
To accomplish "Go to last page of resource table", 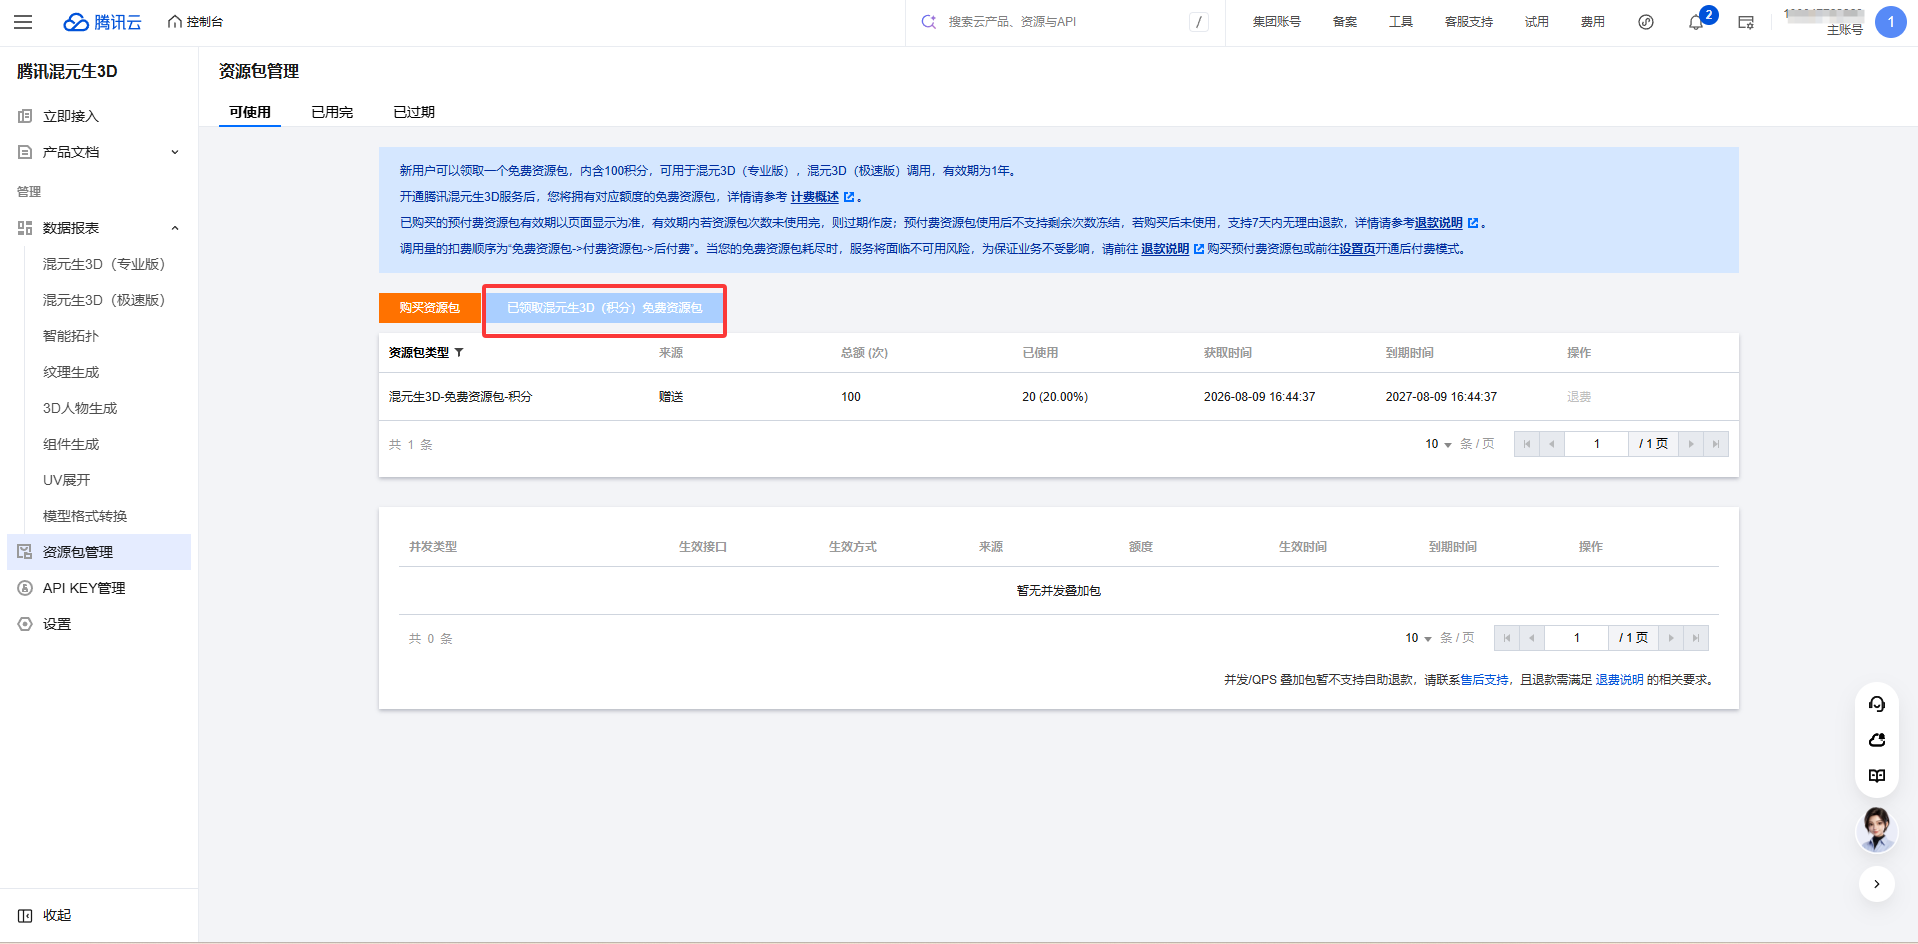I will [x=1716, y=444].
